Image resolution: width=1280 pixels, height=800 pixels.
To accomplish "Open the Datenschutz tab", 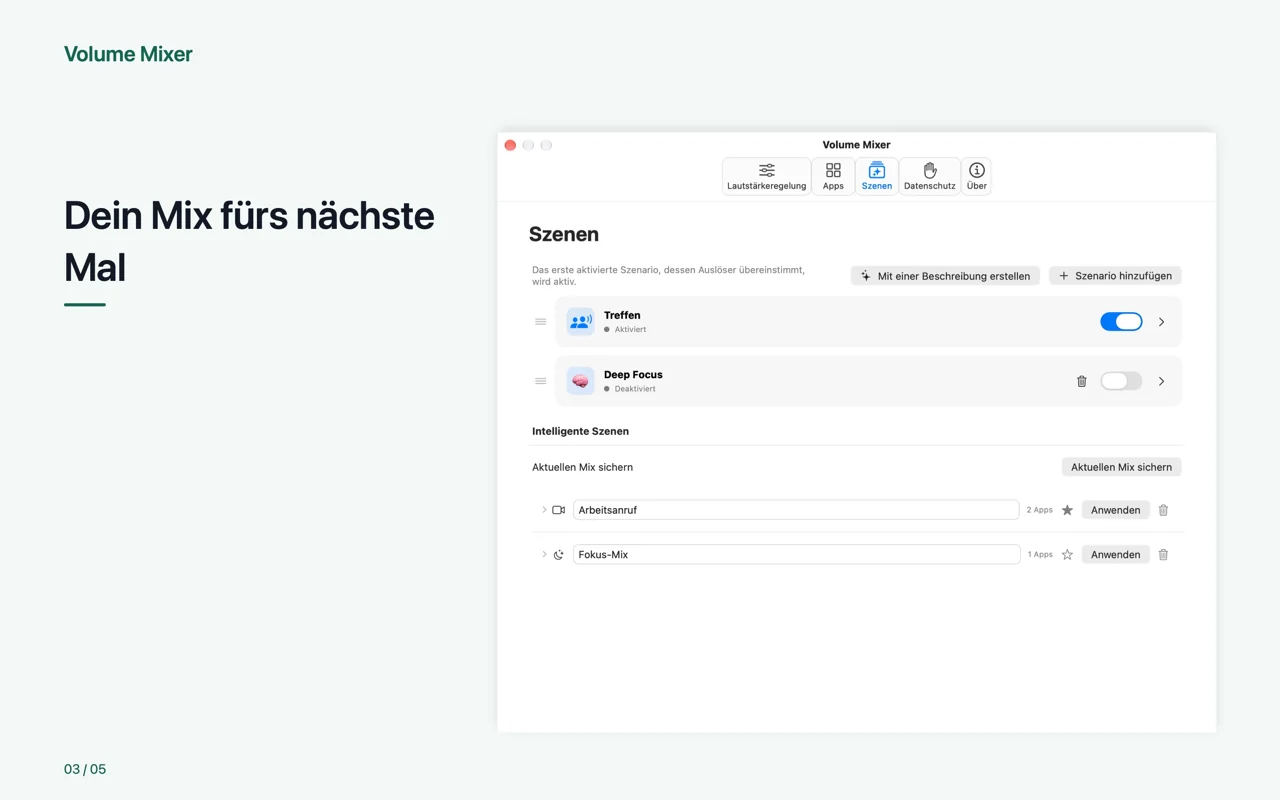I will pyautogui.click(x=929, y=176).
